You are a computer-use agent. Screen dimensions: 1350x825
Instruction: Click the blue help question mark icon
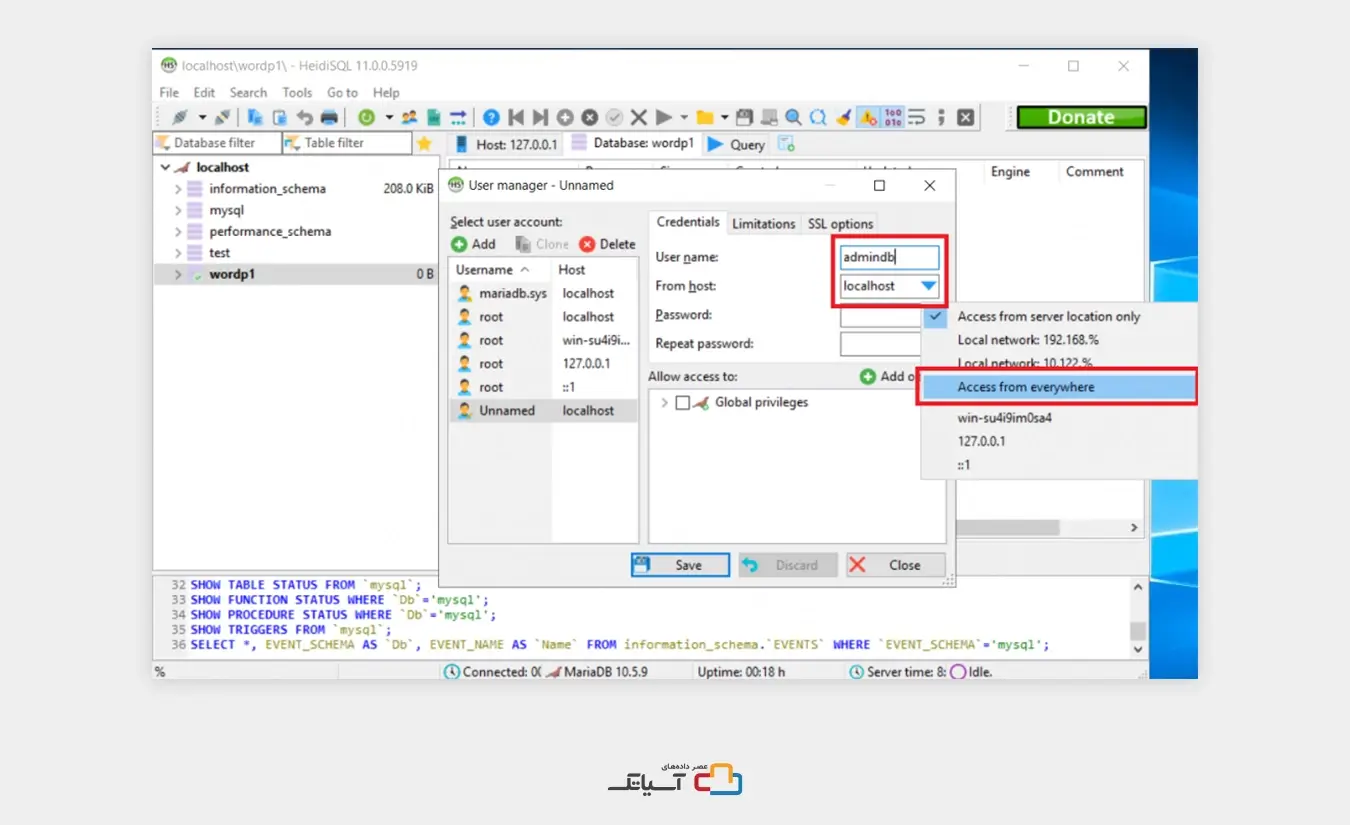[491, 117]
